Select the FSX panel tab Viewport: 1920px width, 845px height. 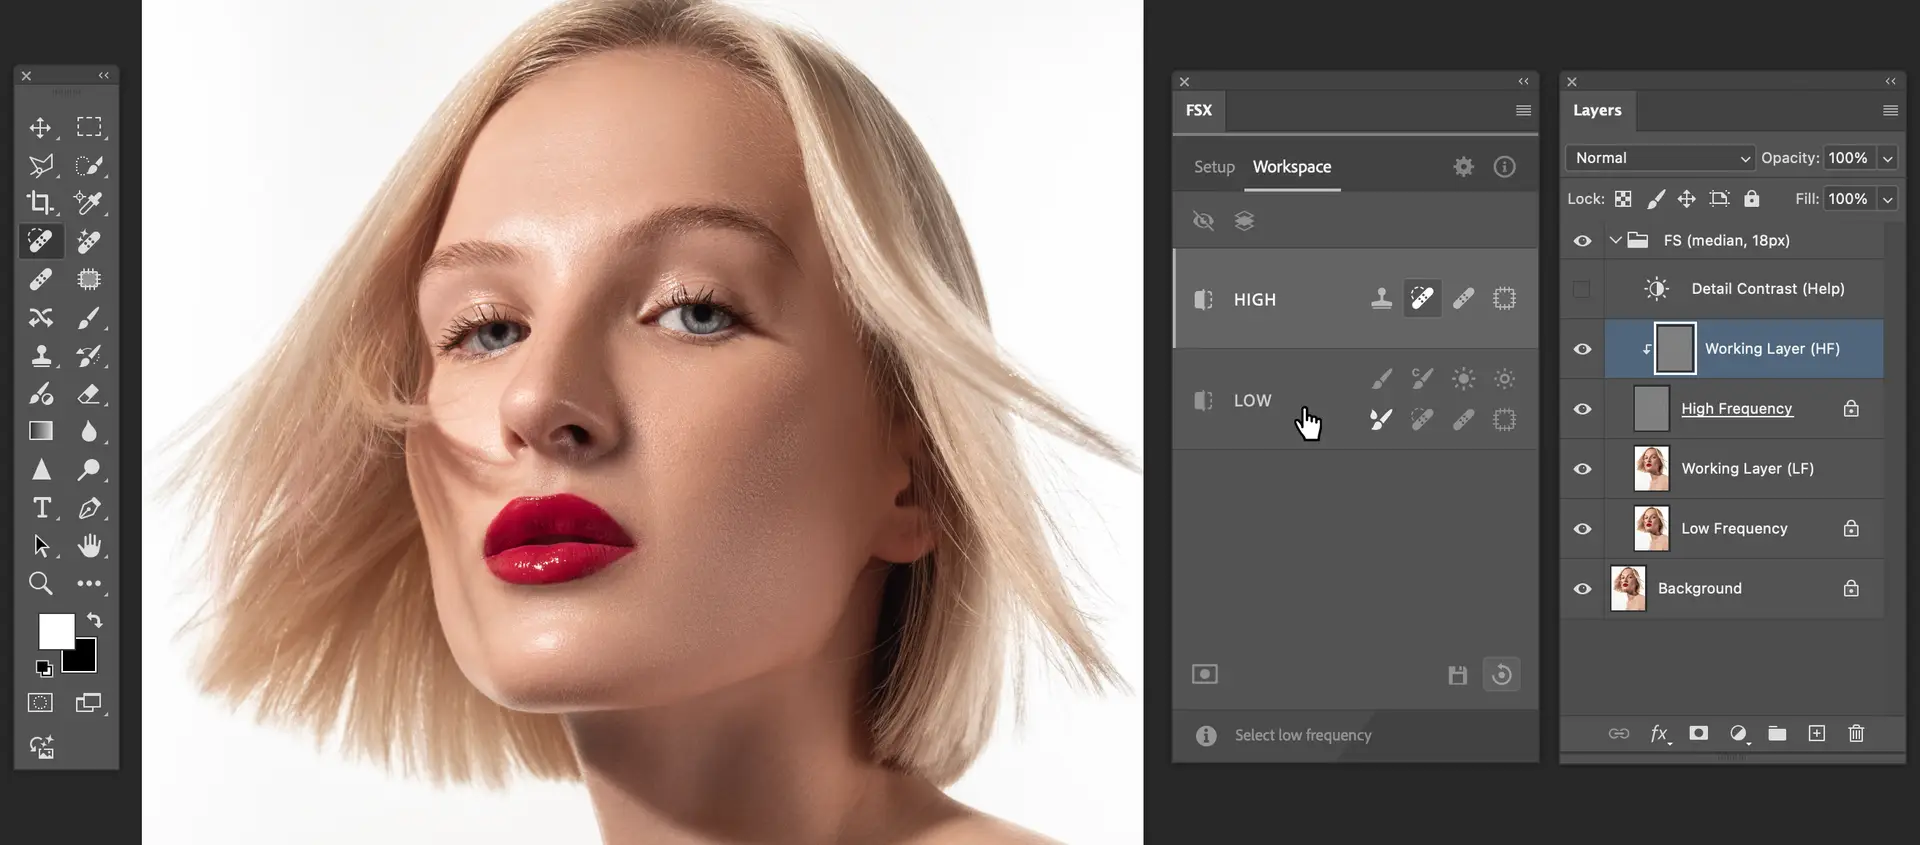click(x=1199, y=111)
